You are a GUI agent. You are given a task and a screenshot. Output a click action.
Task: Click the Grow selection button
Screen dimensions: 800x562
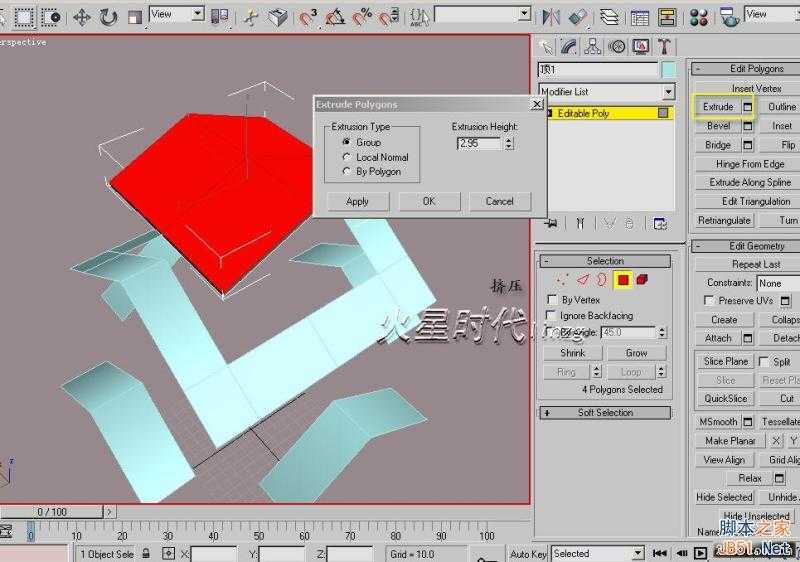pyautogui.click(x=636, y=353)
